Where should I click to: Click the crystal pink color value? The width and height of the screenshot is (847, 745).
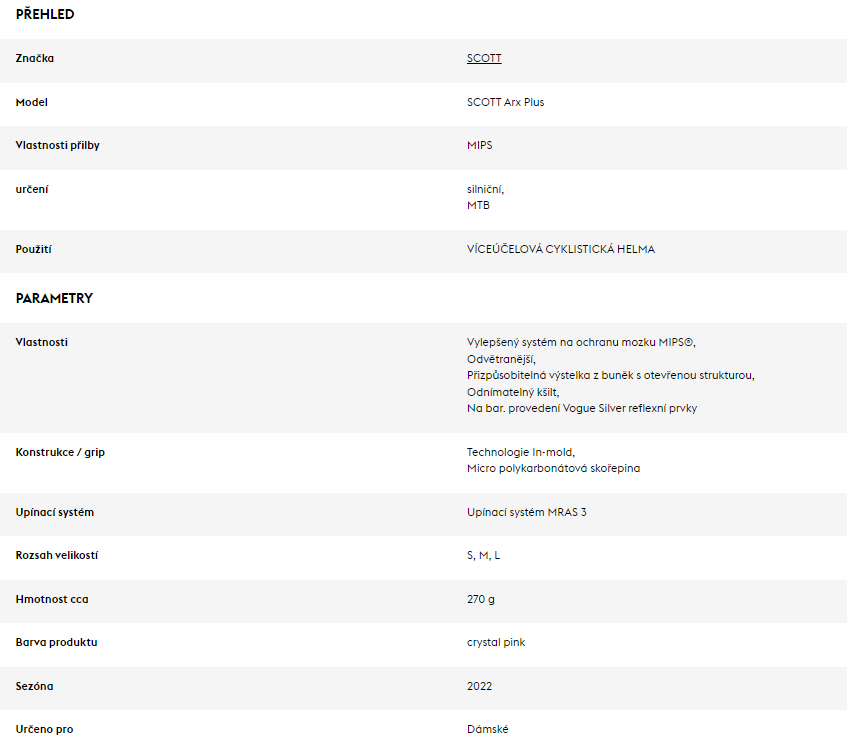tap(496, 642)
